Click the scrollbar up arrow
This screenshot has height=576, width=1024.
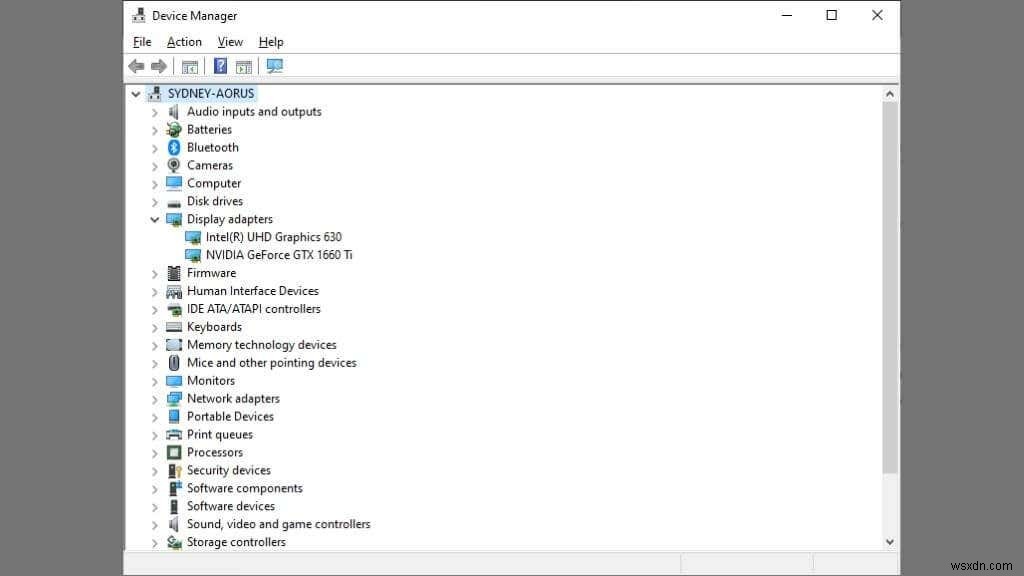point(889,94)
